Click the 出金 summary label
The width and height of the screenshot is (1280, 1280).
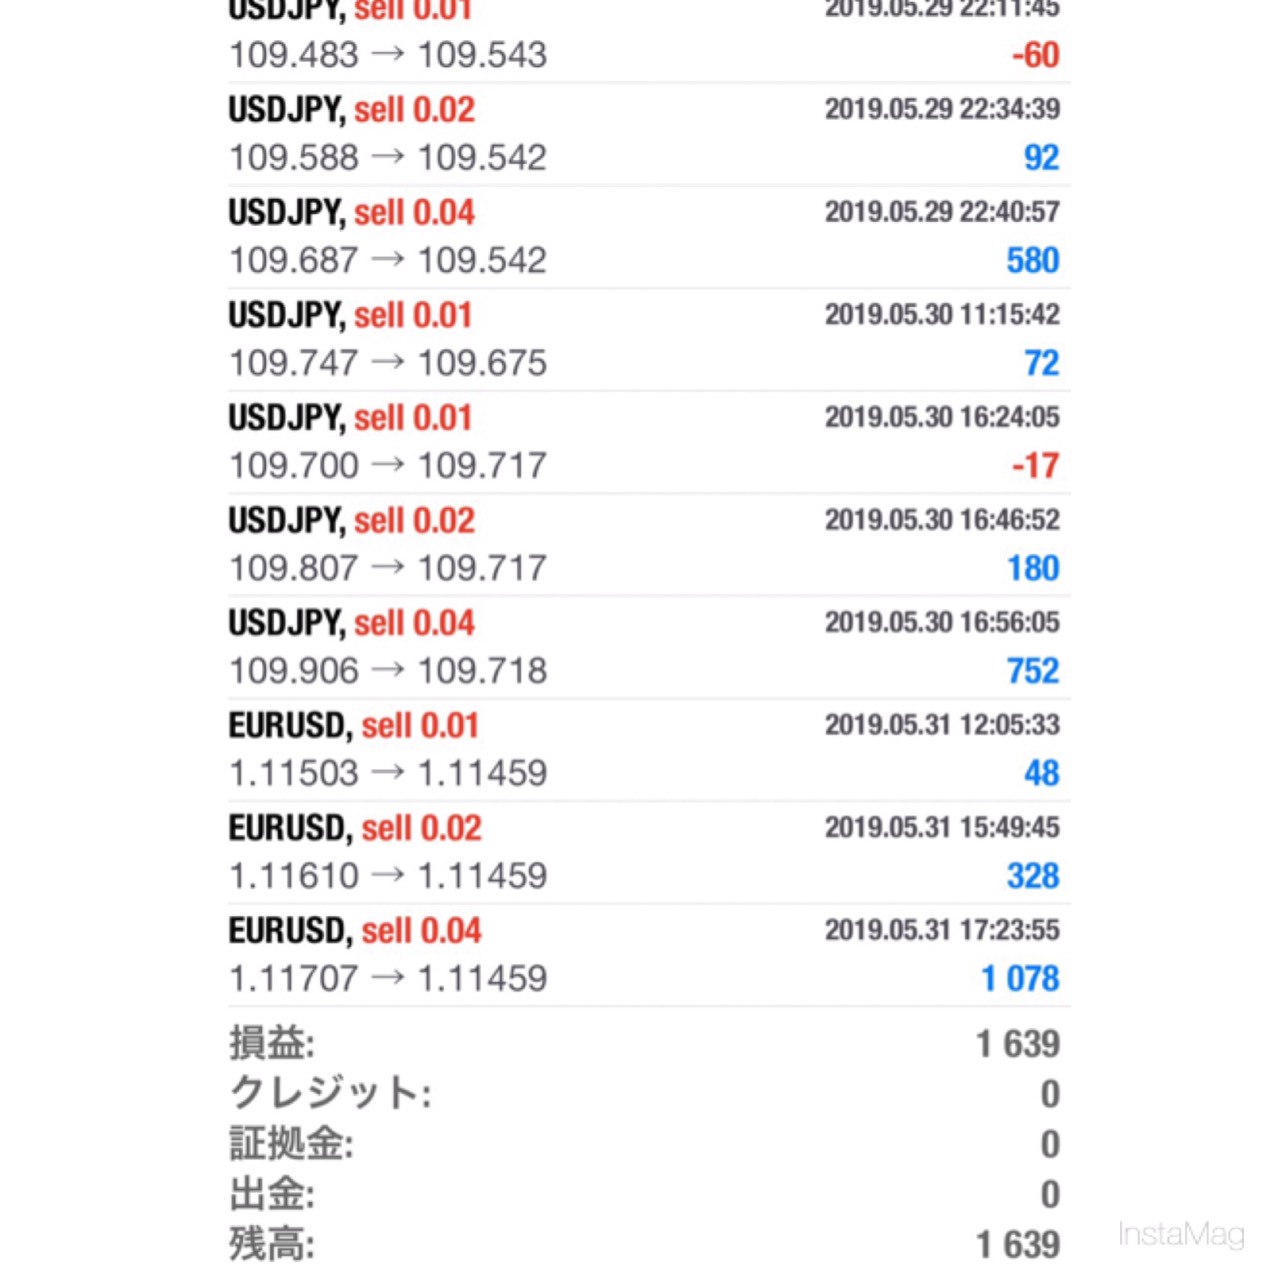tap(272, 1193)
